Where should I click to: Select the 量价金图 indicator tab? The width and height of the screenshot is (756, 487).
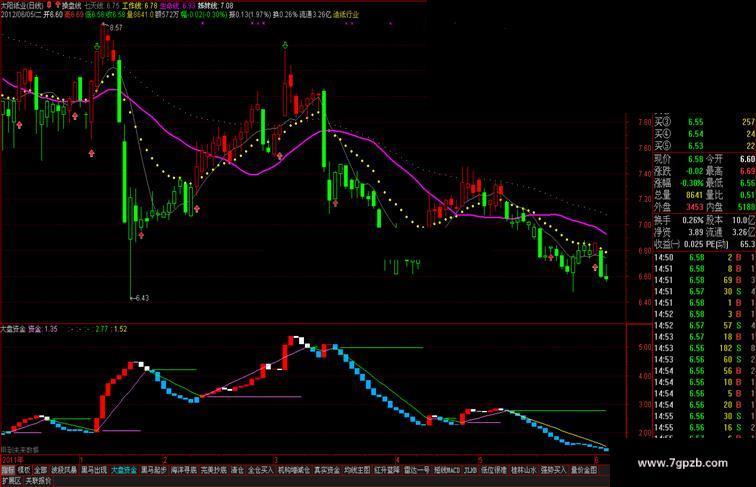tap(584, 470)
